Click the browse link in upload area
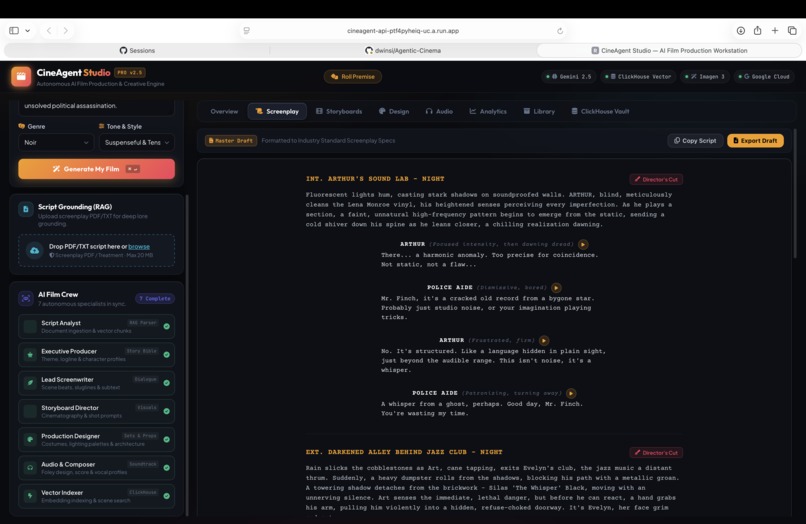Viewport: 806px width, 524px height. [x=139, y=247]
